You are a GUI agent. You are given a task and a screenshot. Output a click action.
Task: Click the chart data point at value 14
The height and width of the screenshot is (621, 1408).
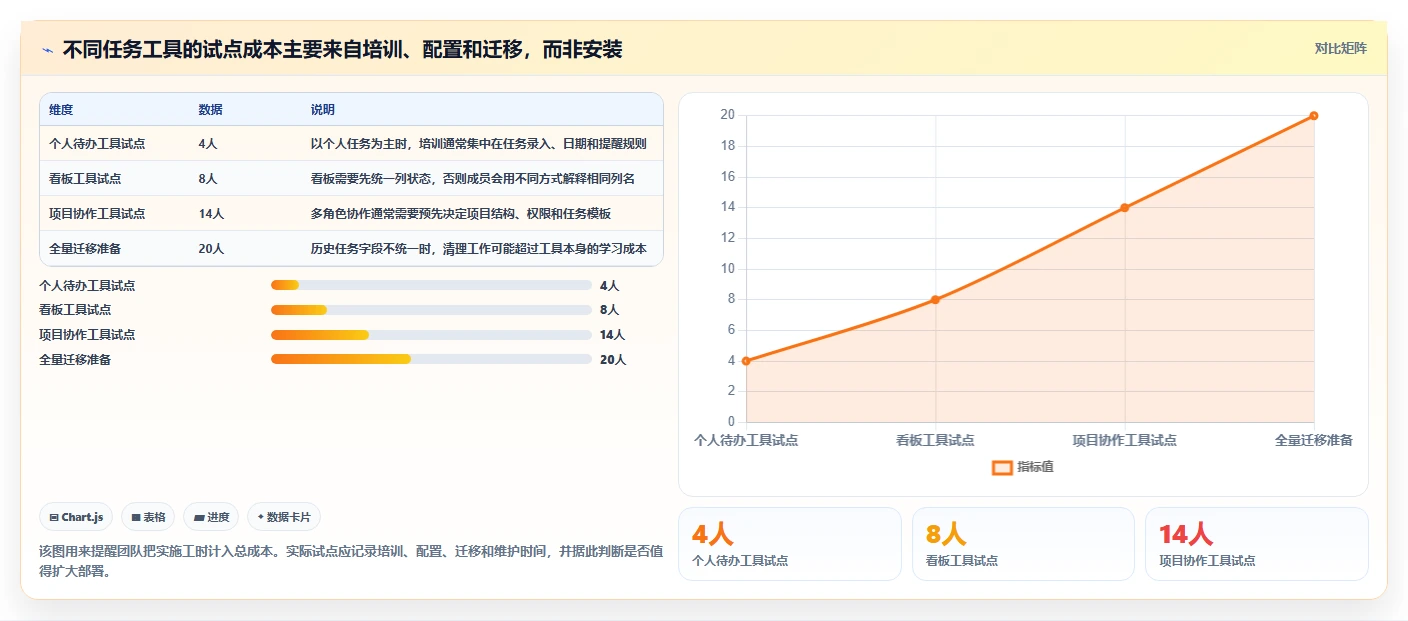pyautogui.click(x=1125, y=208)
